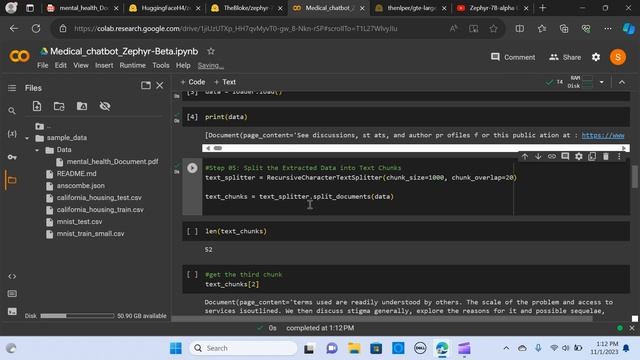This screenshot has height=360, width=640.
Task: Add comment to selected cell
Action: pos(565,156)
